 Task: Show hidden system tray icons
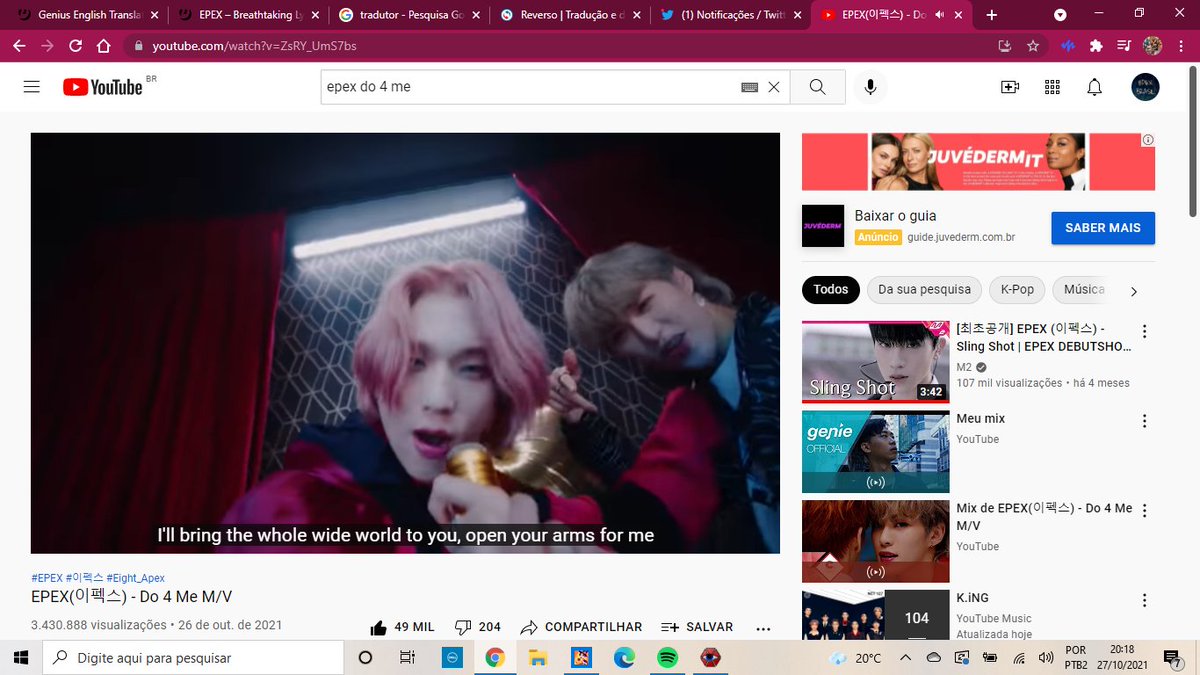(x=905, y=658)
